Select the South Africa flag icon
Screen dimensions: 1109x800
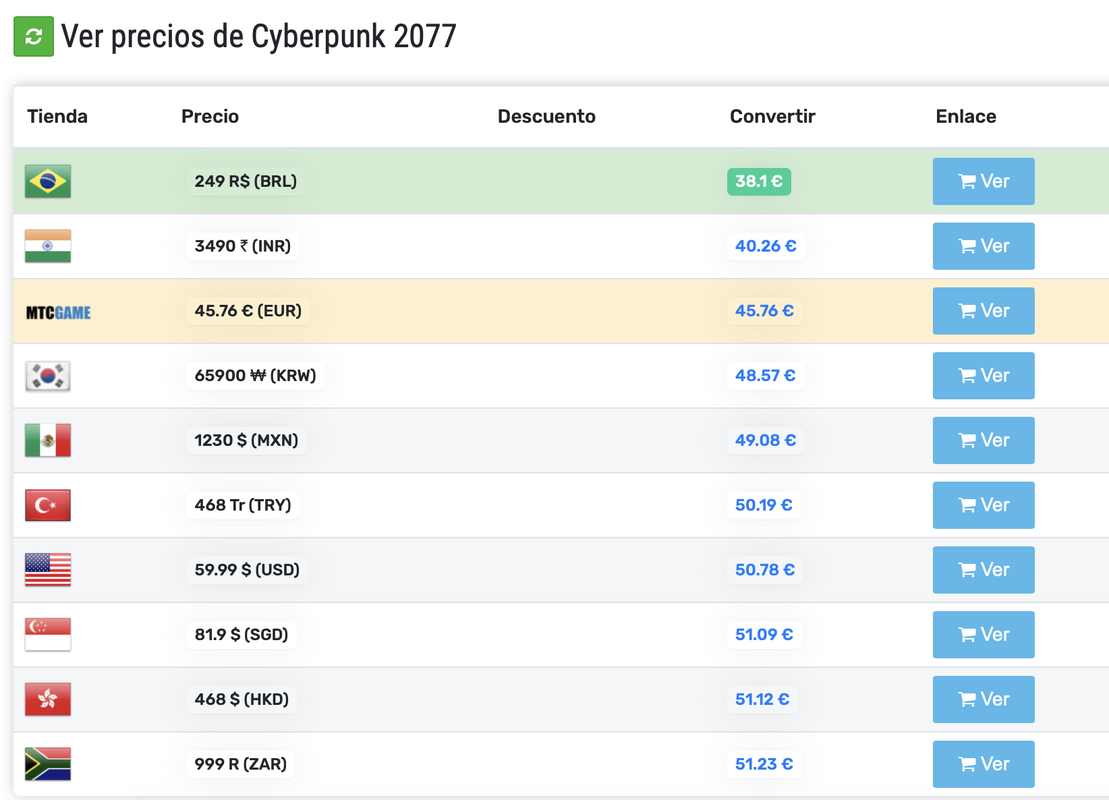(47, 764)
